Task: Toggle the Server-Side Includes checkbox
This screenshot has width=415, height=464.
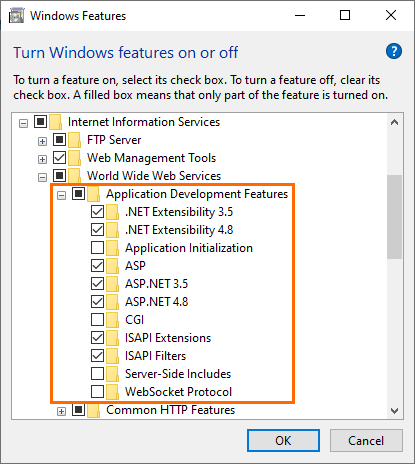Action: coord(97,374)
